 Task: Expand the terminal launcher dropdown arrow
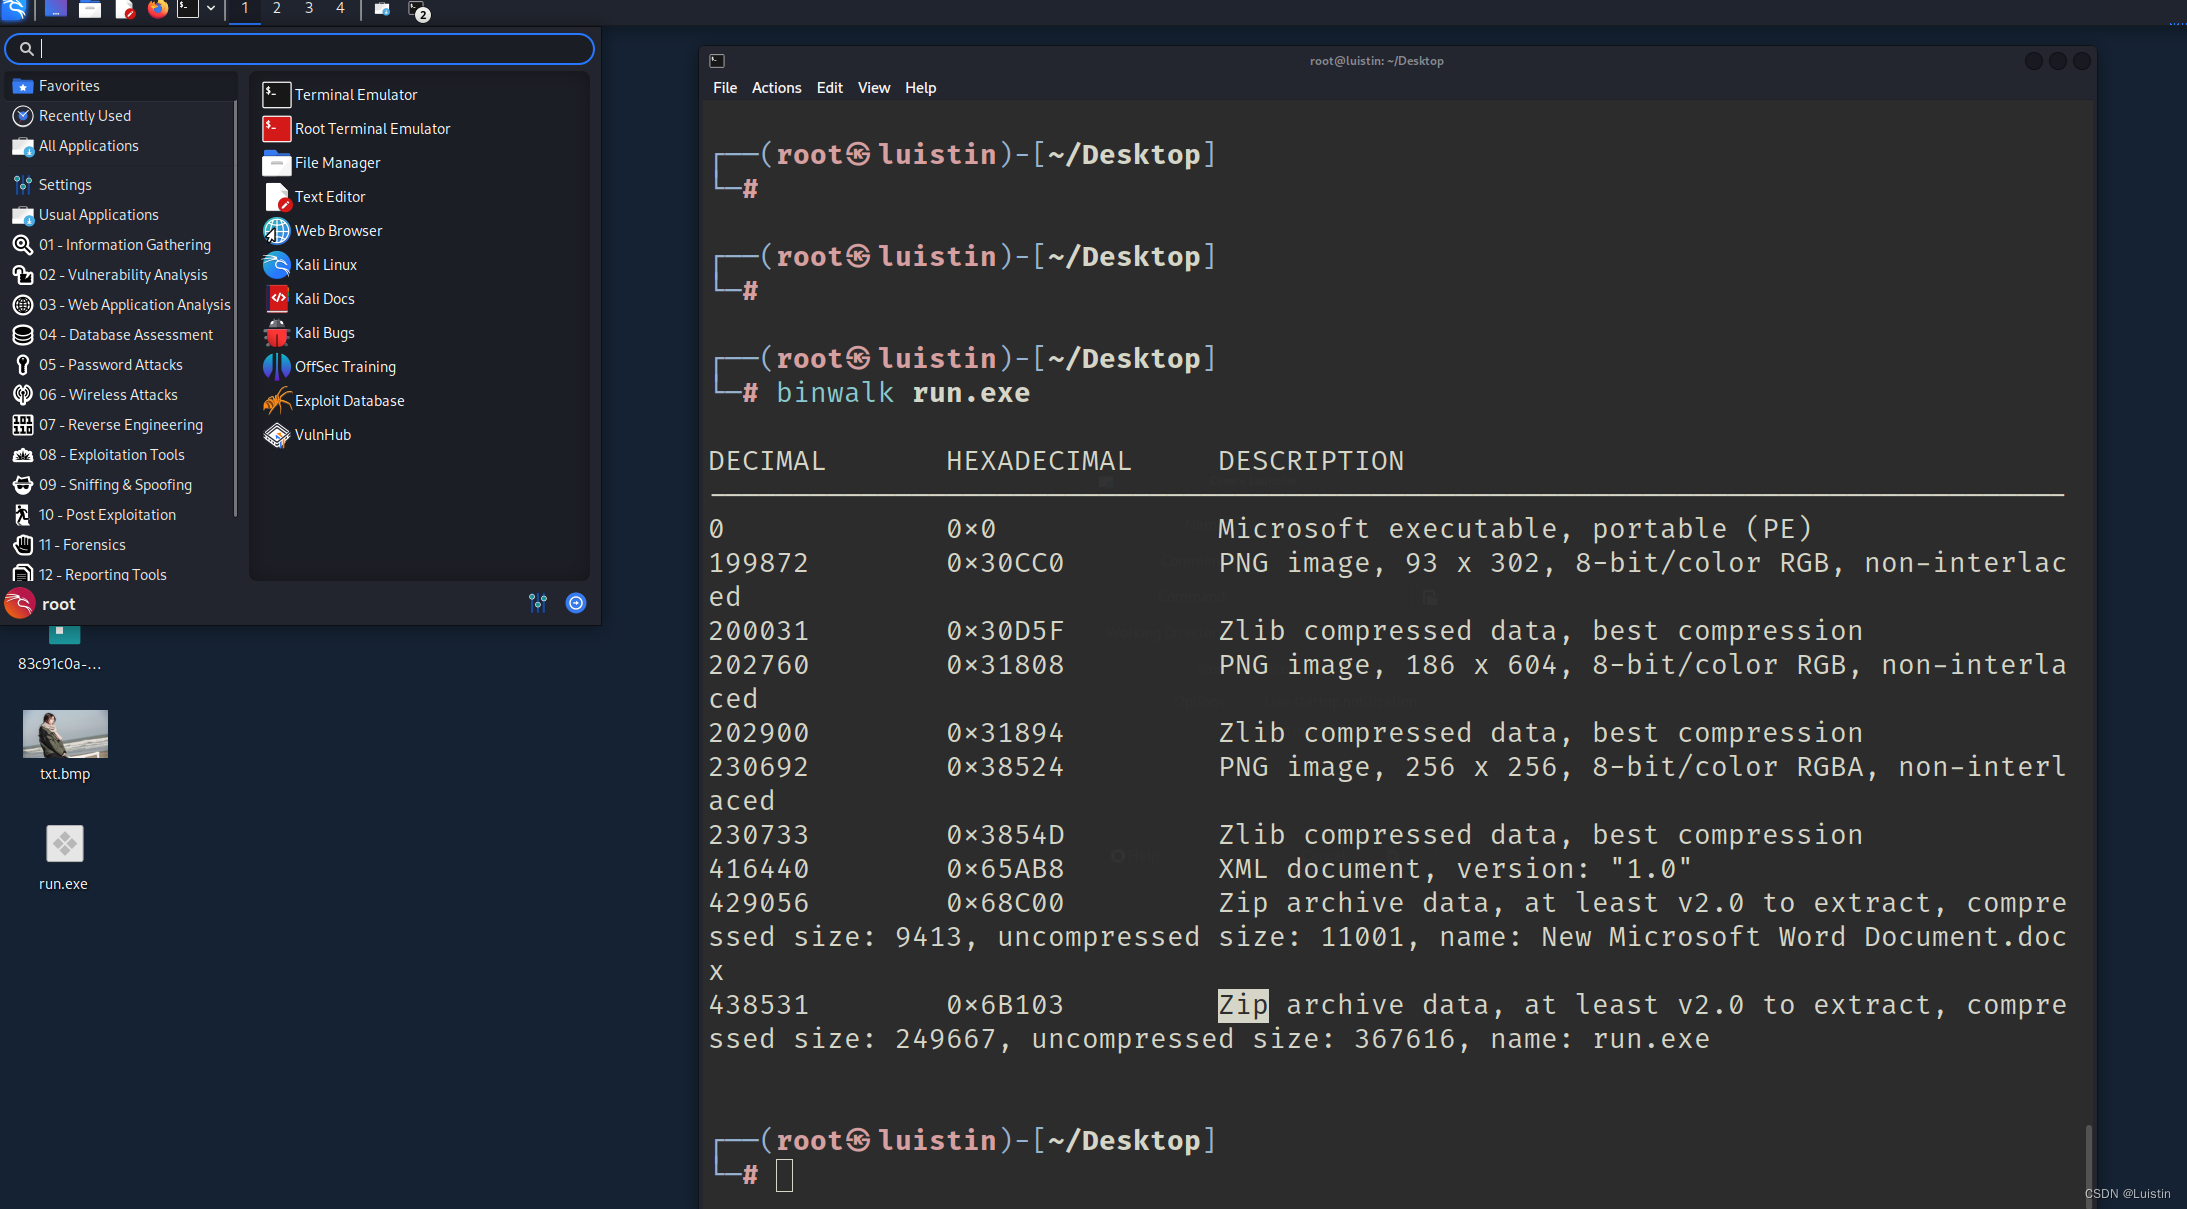(209, 9)
